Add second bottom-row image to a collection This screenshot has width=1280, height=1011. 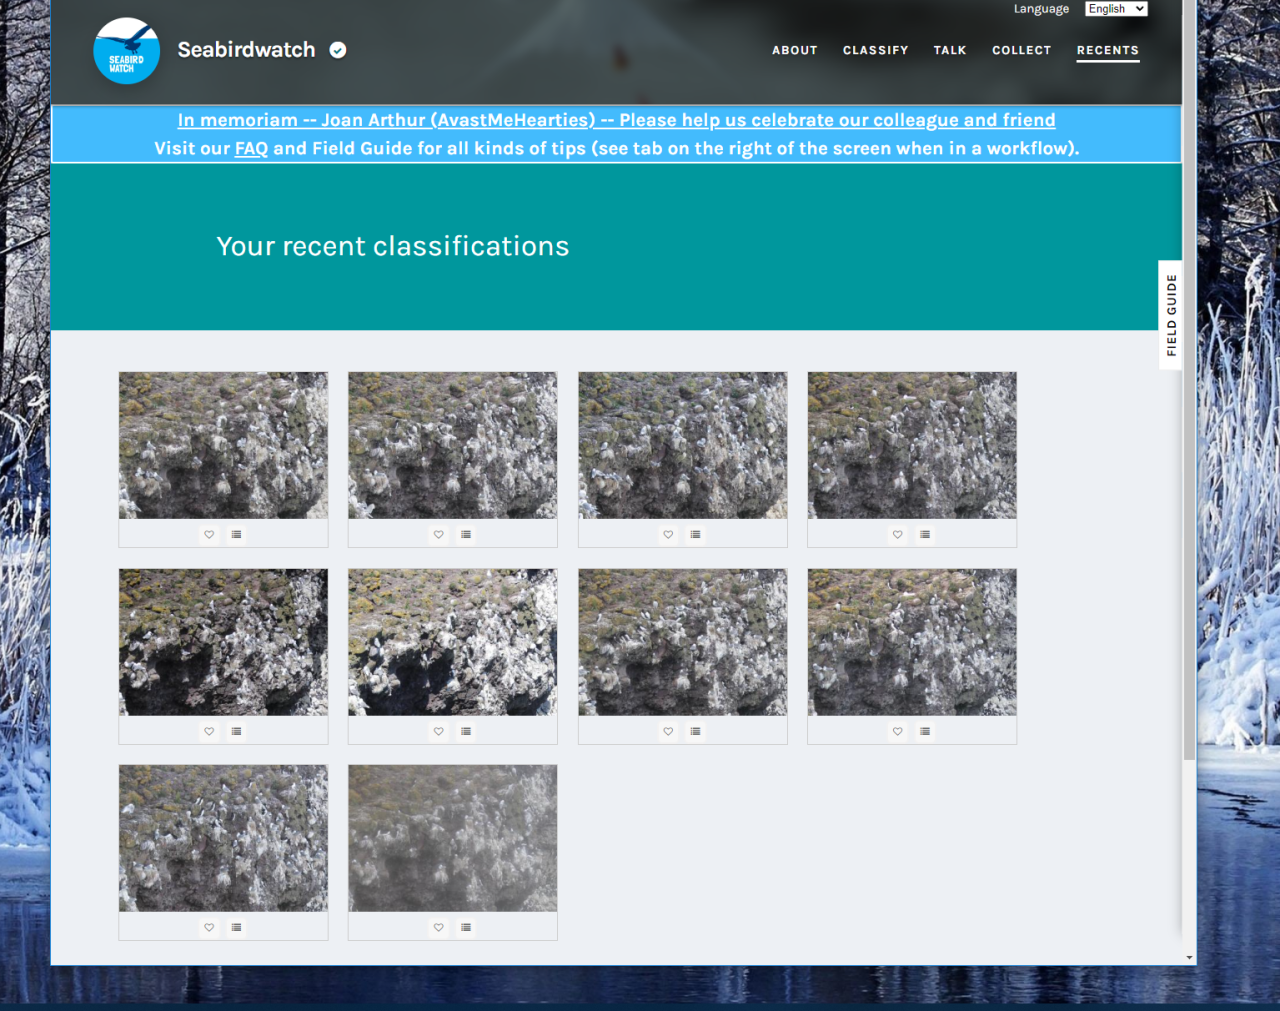[x=466, y=928]
